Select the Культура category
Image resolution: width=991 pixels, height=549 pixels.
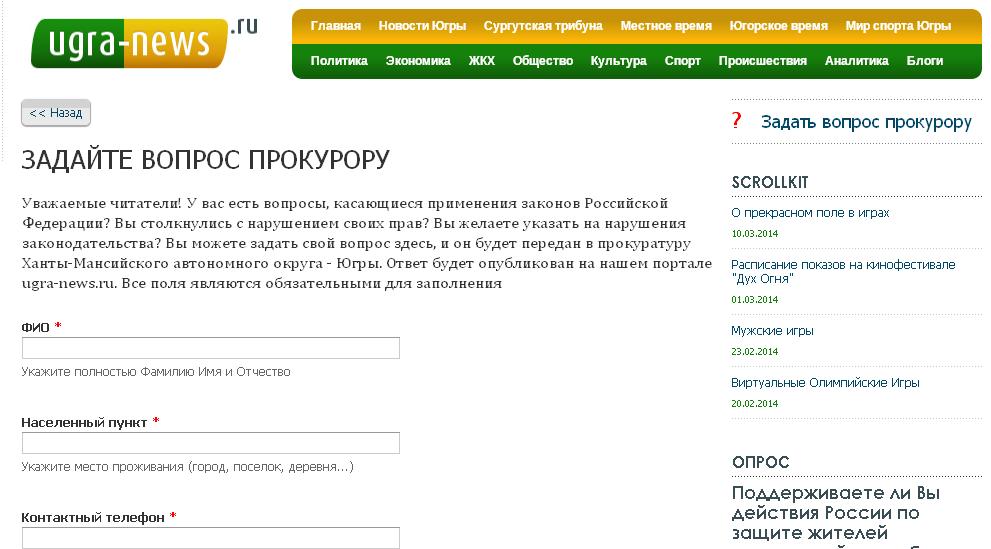[x=618, y=61]
